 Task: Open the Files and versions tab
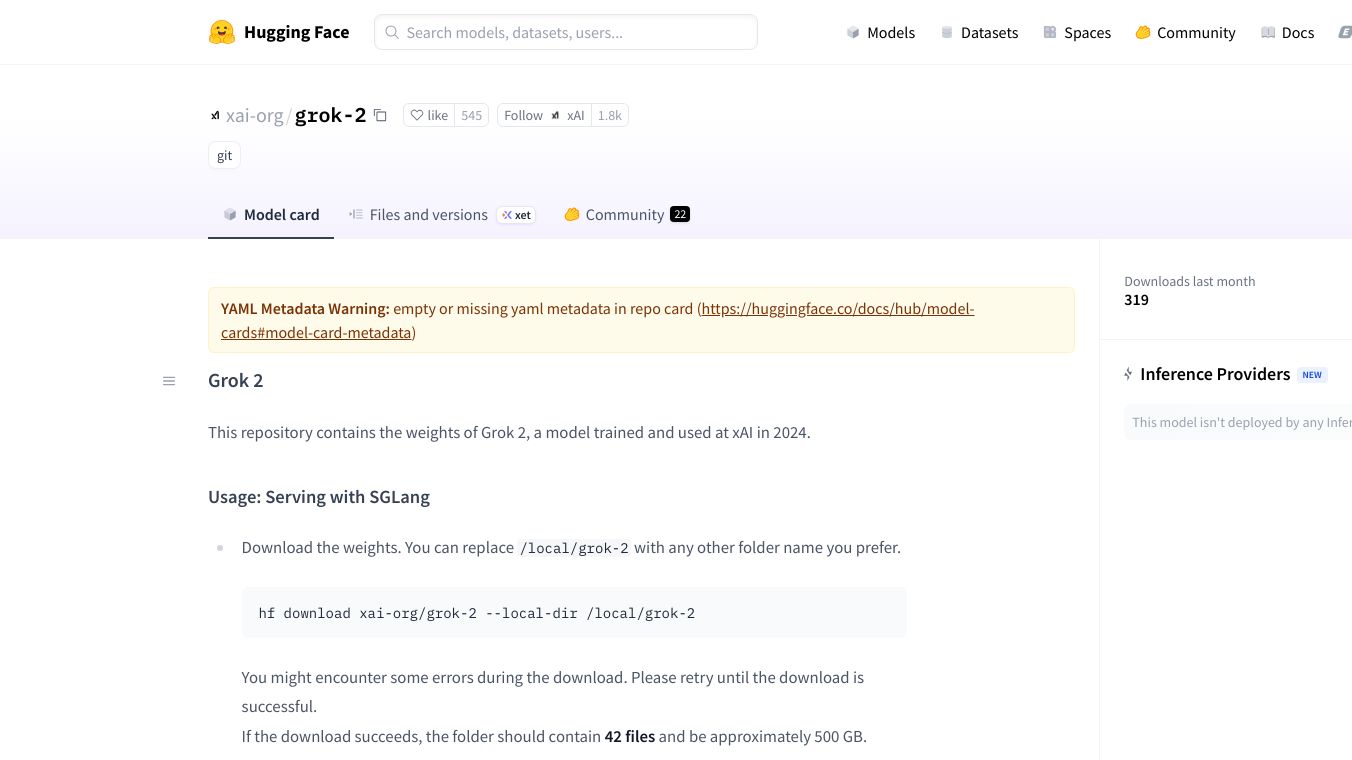point(428,215)
